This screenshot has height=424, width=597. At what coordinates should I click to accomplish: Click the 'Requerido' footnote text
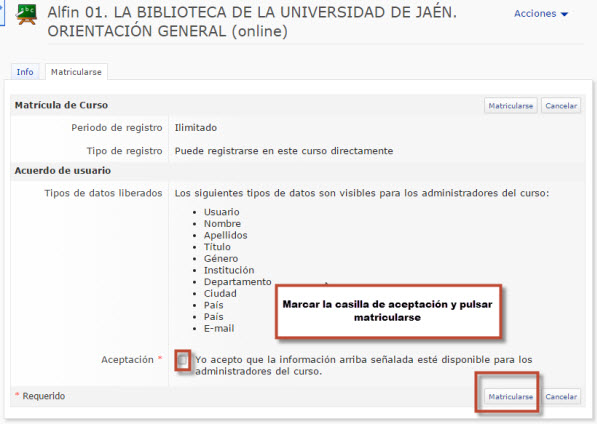click(x=43, y=396)
